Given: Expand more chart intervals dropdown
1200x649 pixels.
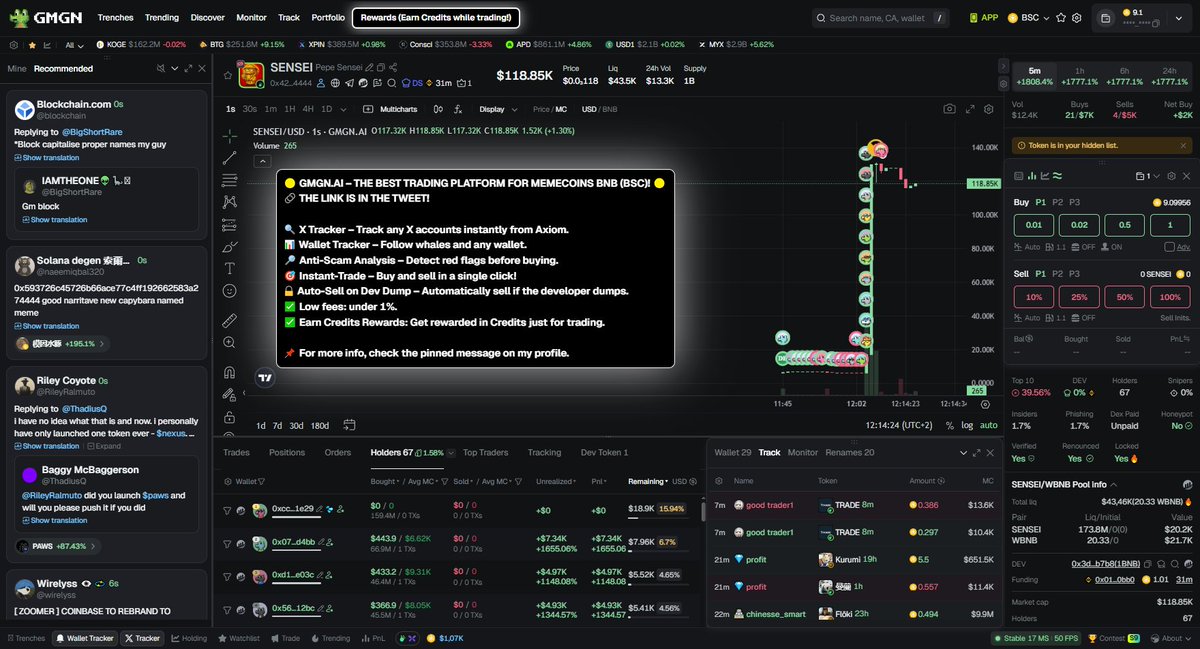Looking at the screenshot, I should (x=343, y=109).
